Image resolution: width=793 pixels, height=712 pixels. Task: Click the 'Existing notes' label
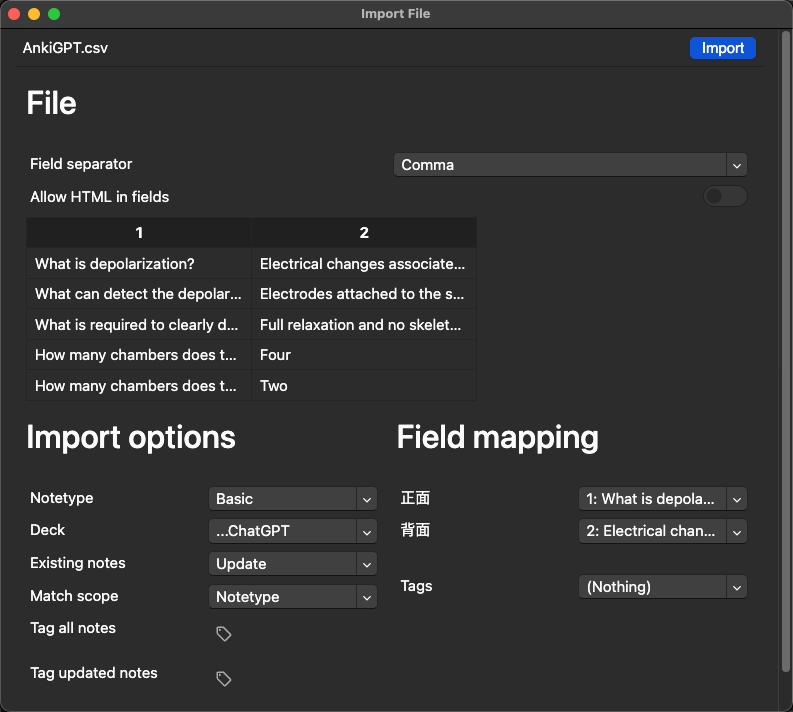point(78,563)
